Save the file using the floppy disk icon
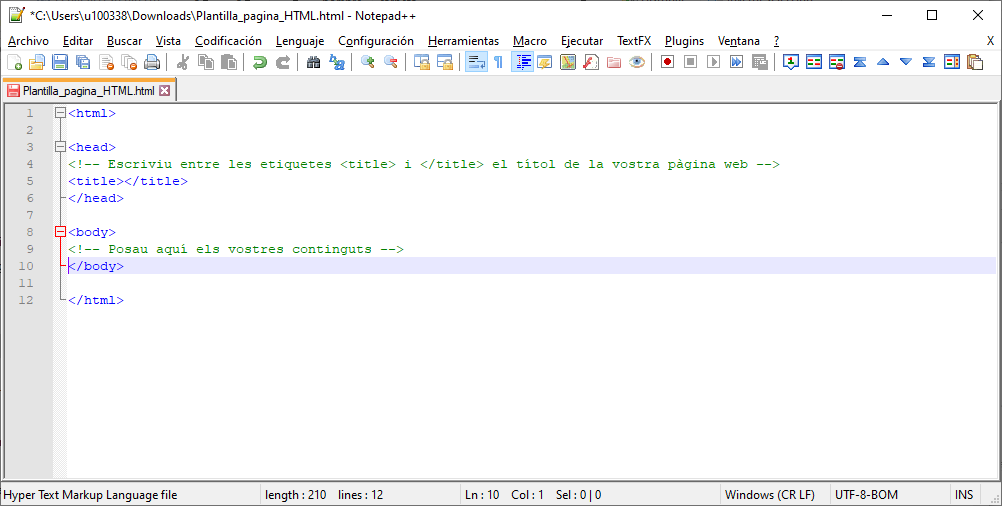This screenshot has width=1002, height=506. [x=60, y=62]
